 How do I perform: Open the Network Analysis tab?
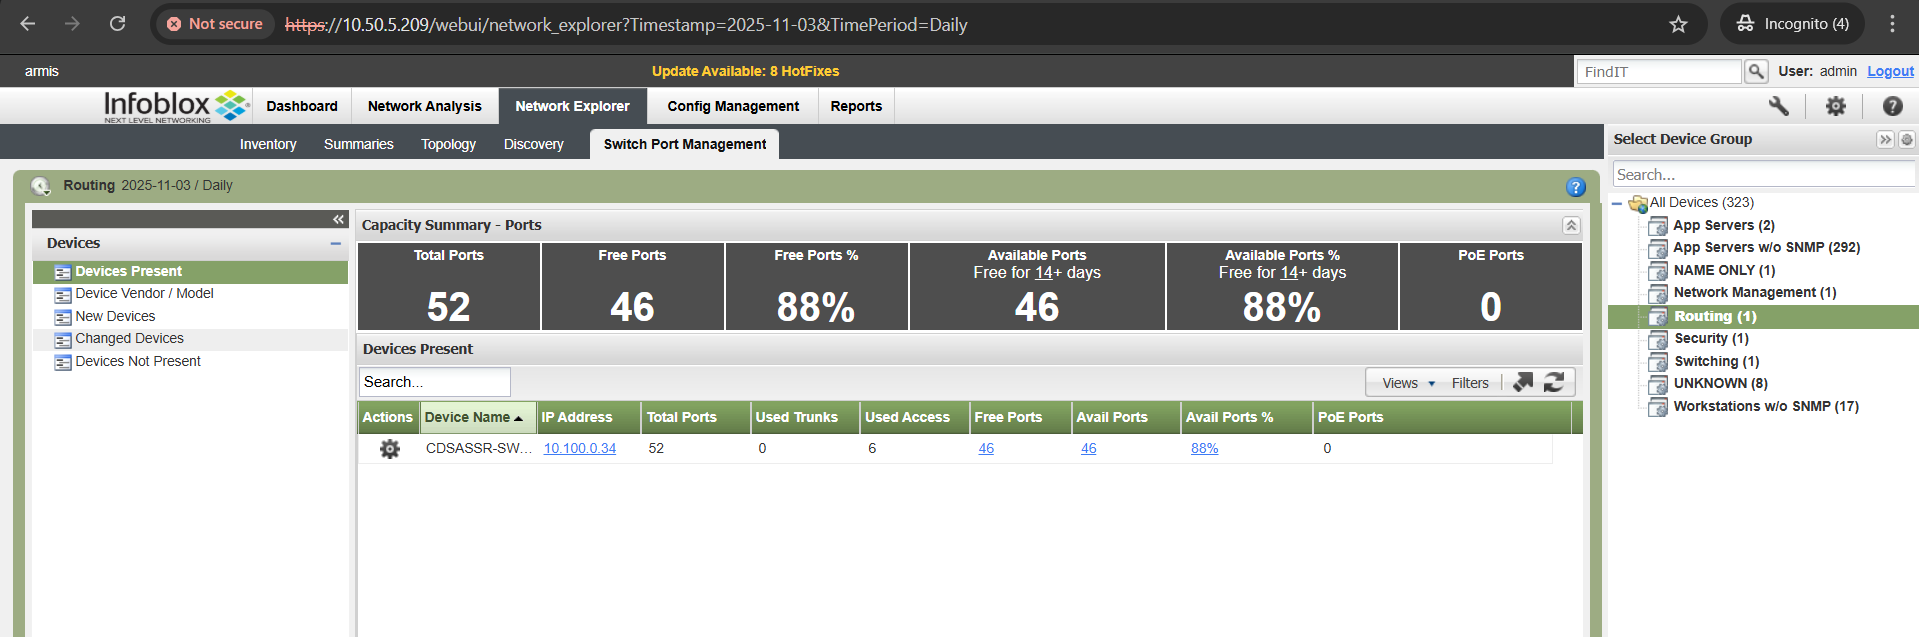coord(424,106)
